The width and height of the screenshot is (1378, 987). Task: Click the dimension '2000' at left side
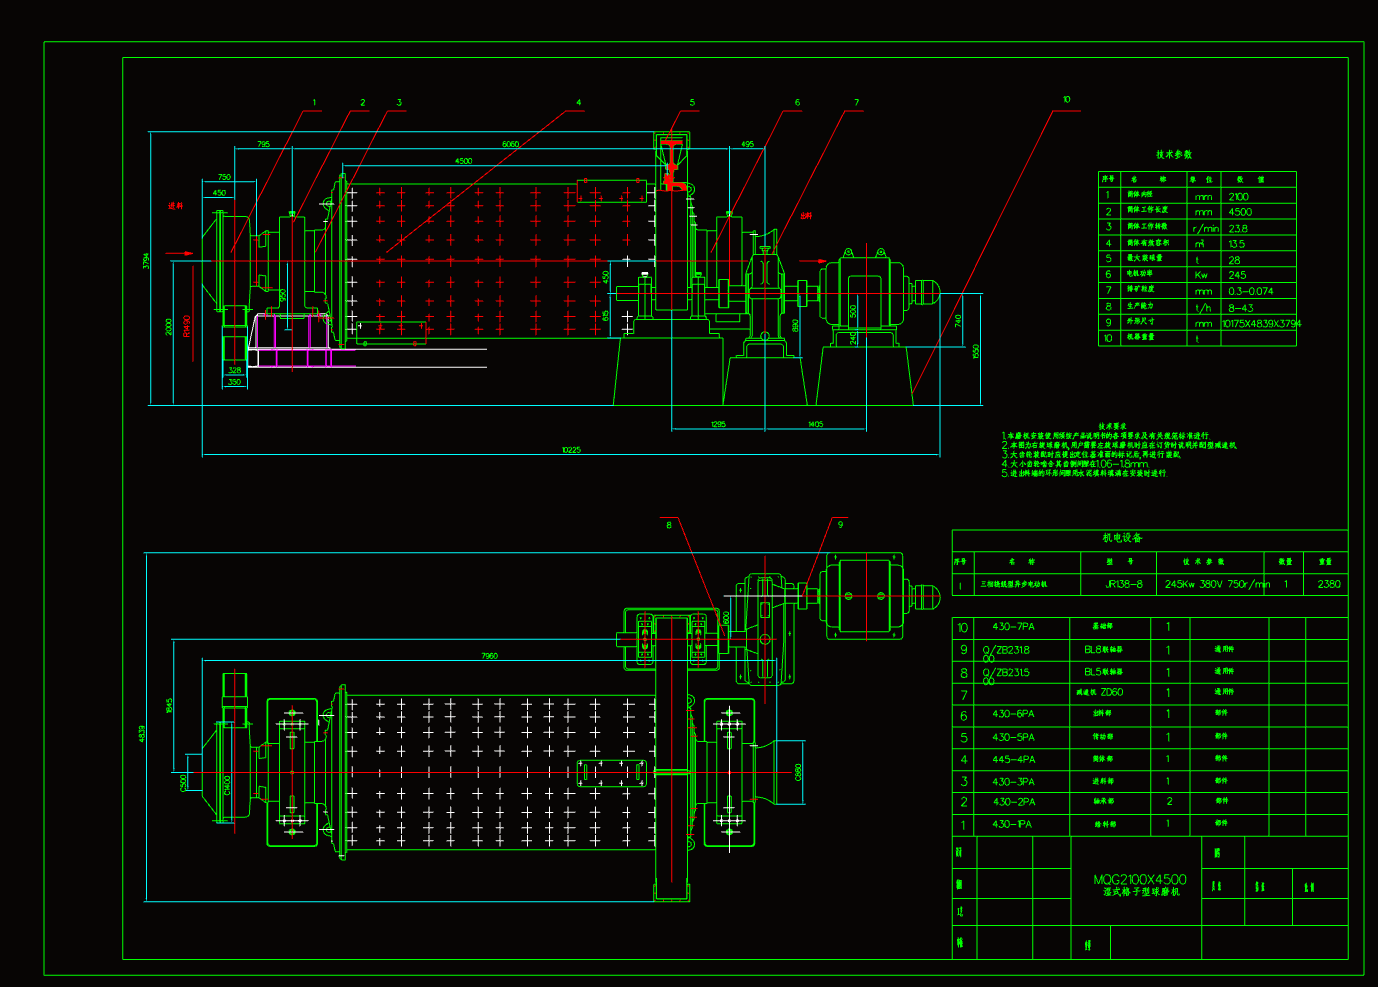pos(169,327)
